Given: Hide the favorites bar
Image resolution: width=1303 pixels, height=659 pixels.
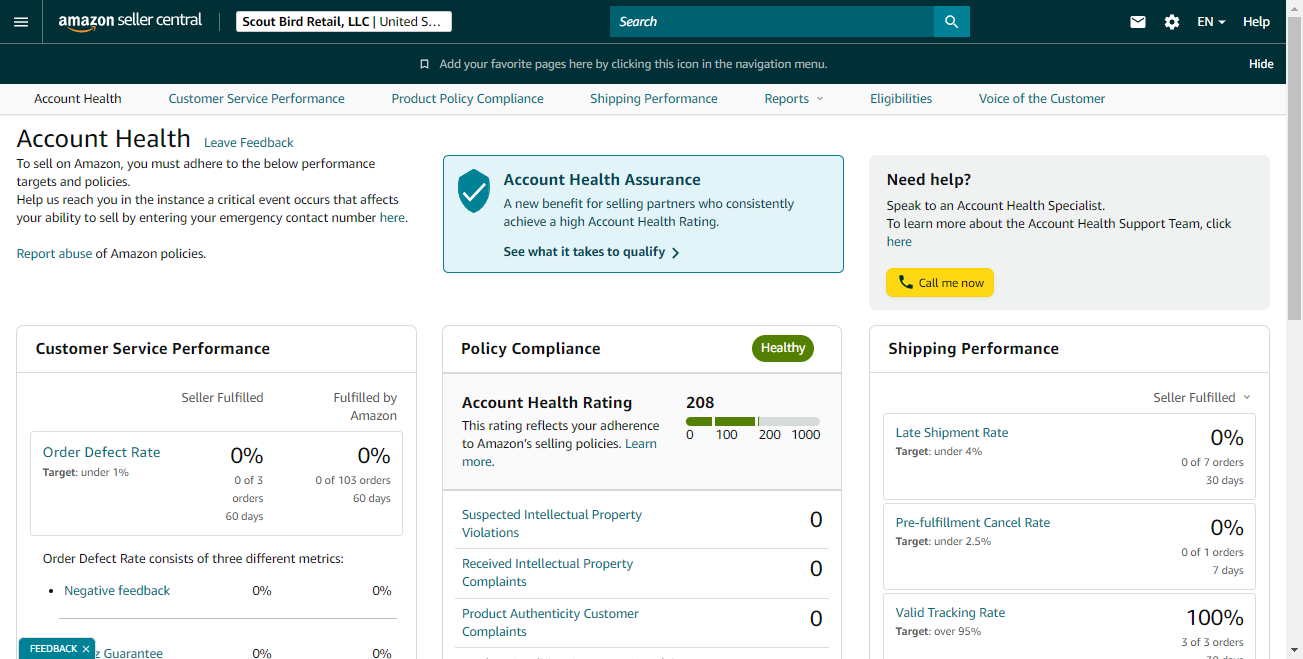Looking at the screenshot, I should (x=1261, y=64).
